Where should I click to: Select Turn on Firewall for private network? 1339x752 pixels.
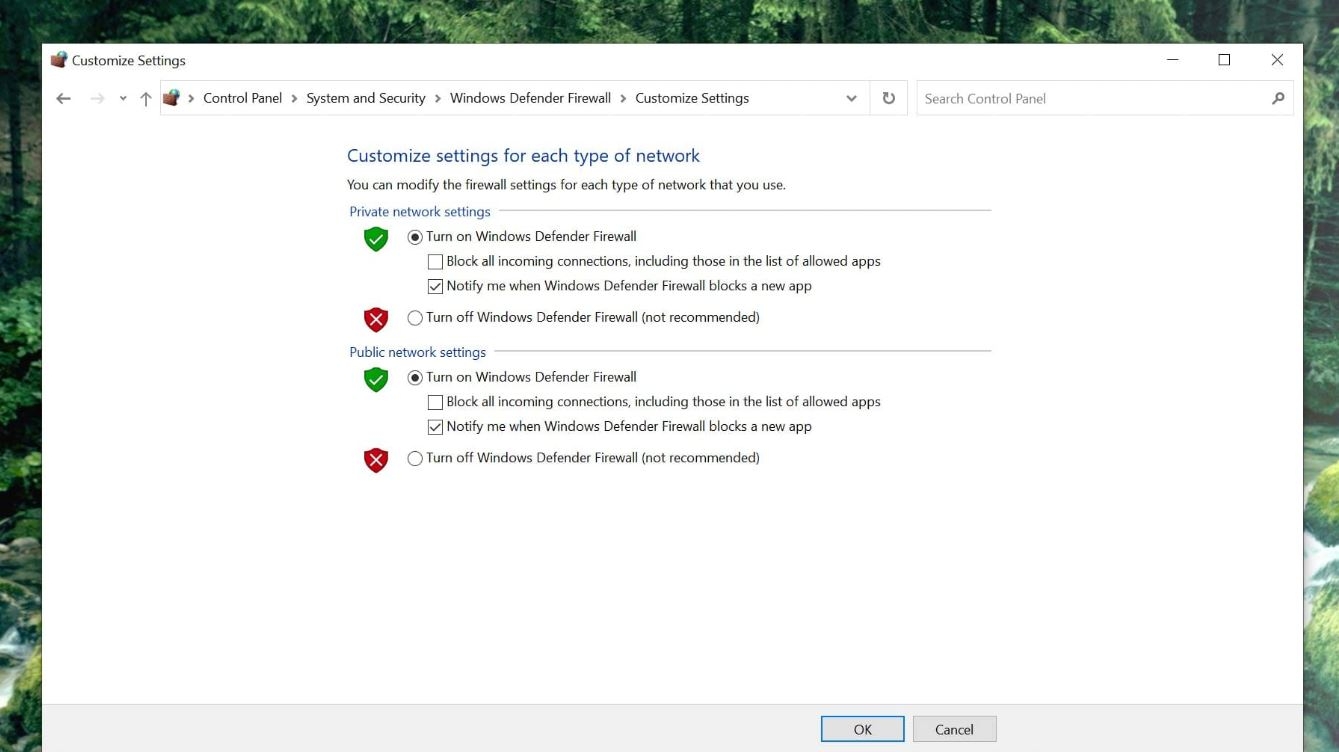(415, 237)
